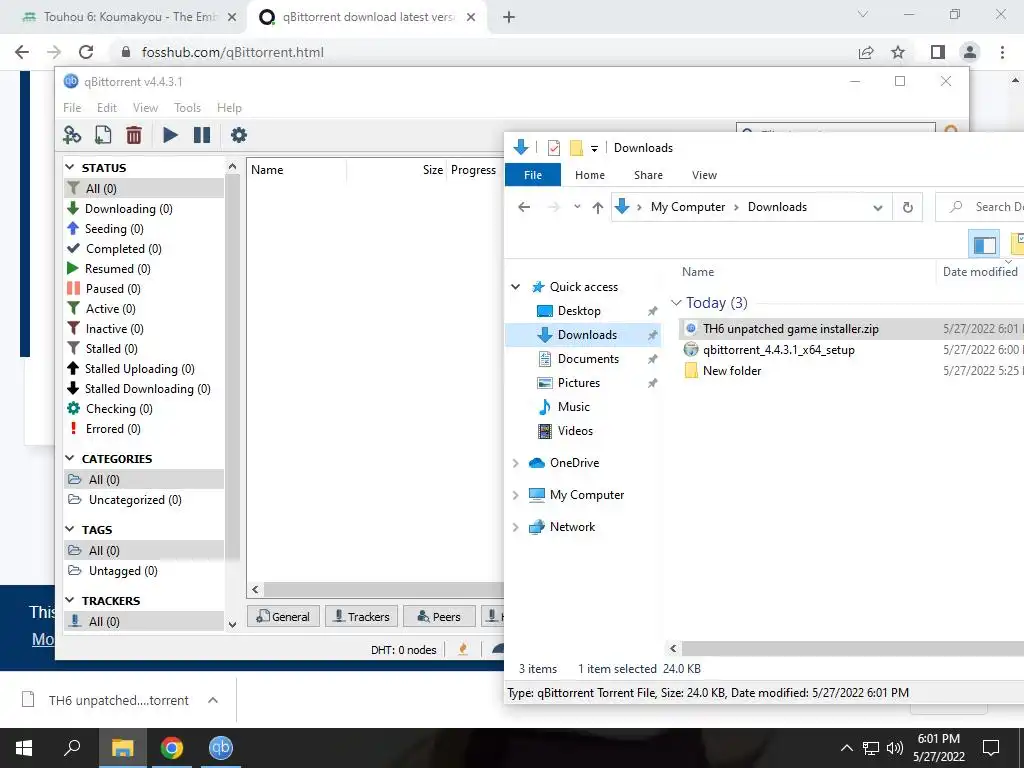The image size is (1024, 768).
Task: Collapse the Today (3) file group
Action: pyautogui.click(x=677, y=302)
